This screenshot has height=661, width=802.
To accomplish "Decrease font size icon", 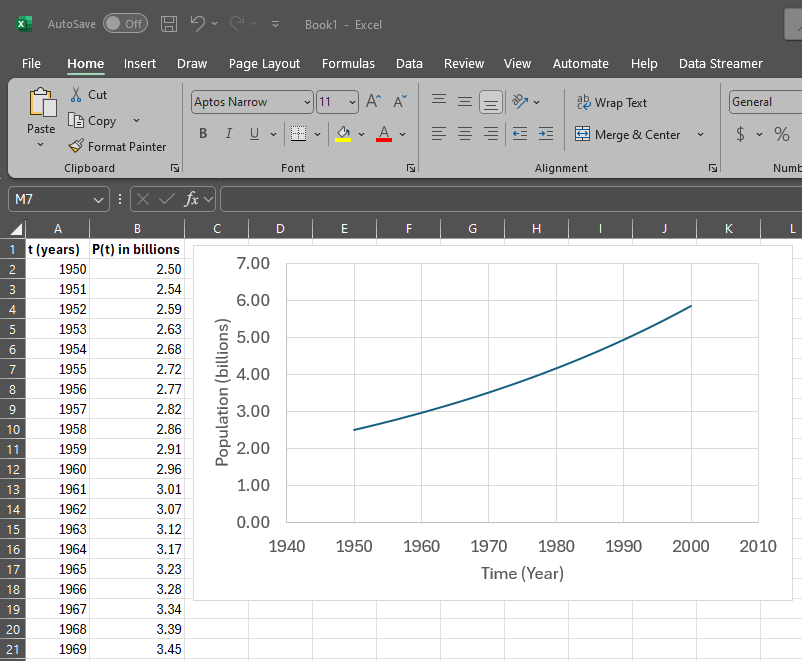I will click(x=400, y=101).
